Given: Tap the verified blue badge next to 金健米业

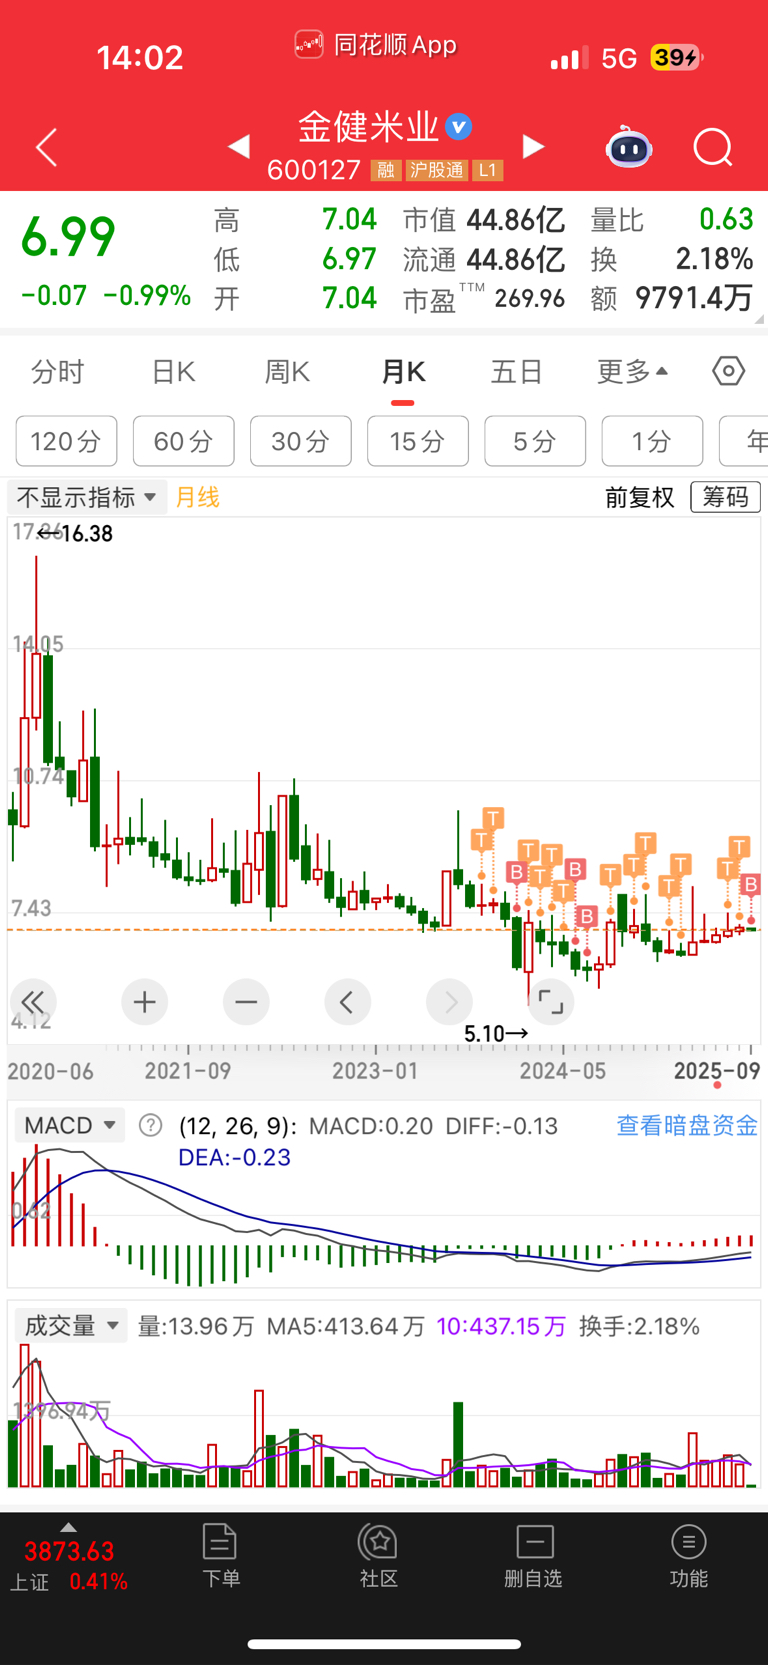Looking at the screenshot, I should click(459, 127).
